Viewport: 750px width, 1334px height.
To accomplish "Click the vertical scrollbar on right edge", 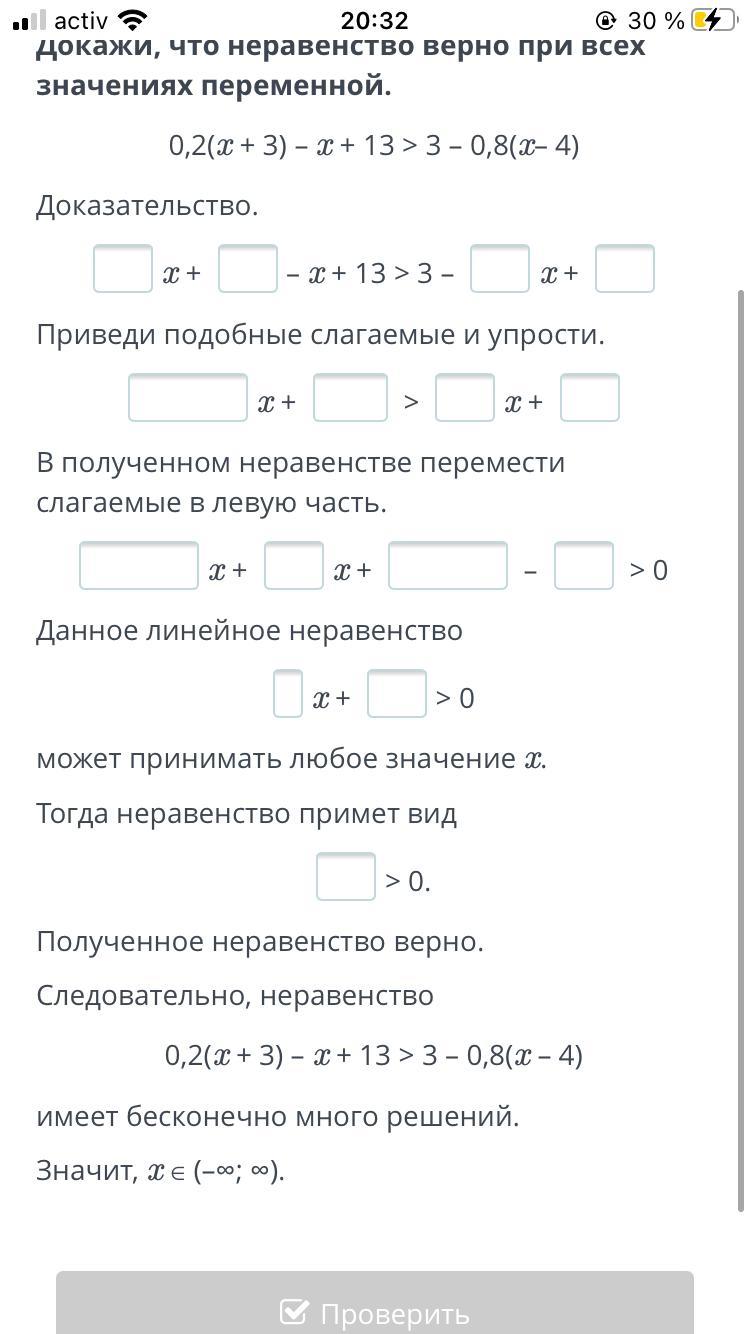I will (x=740, y=750).
